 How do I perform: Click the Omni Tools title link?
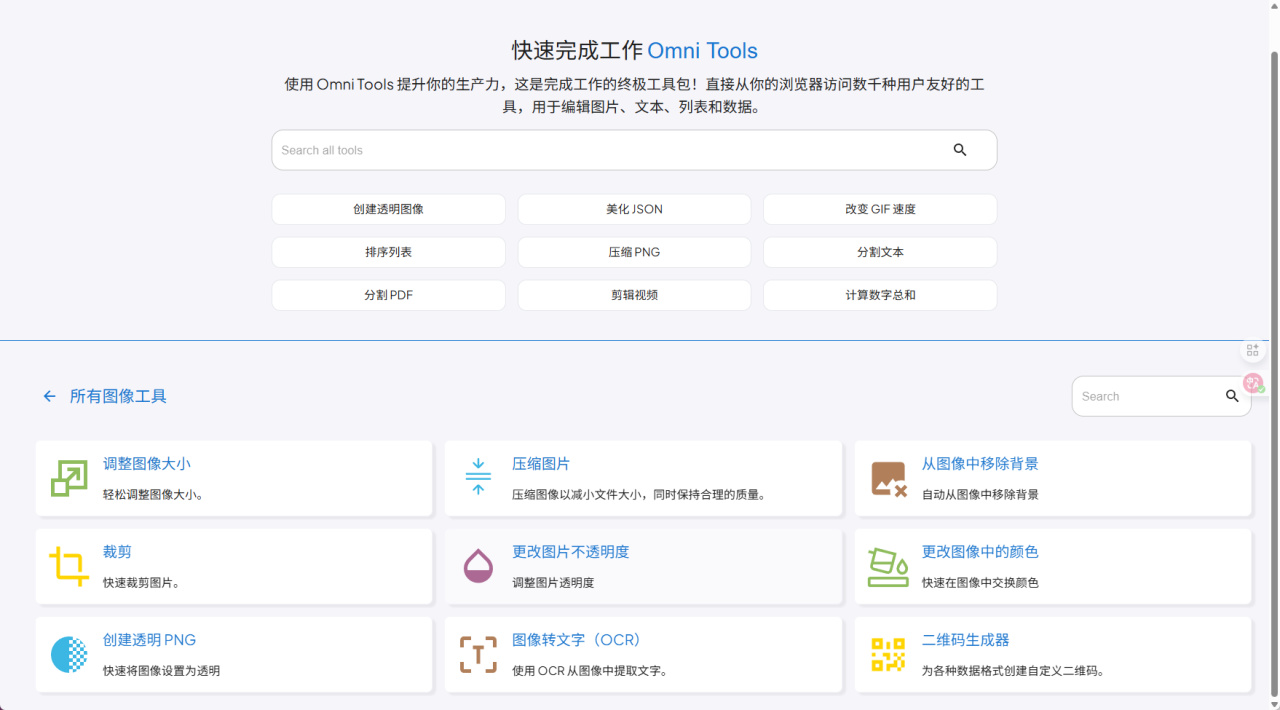click(x=702, y=51)
